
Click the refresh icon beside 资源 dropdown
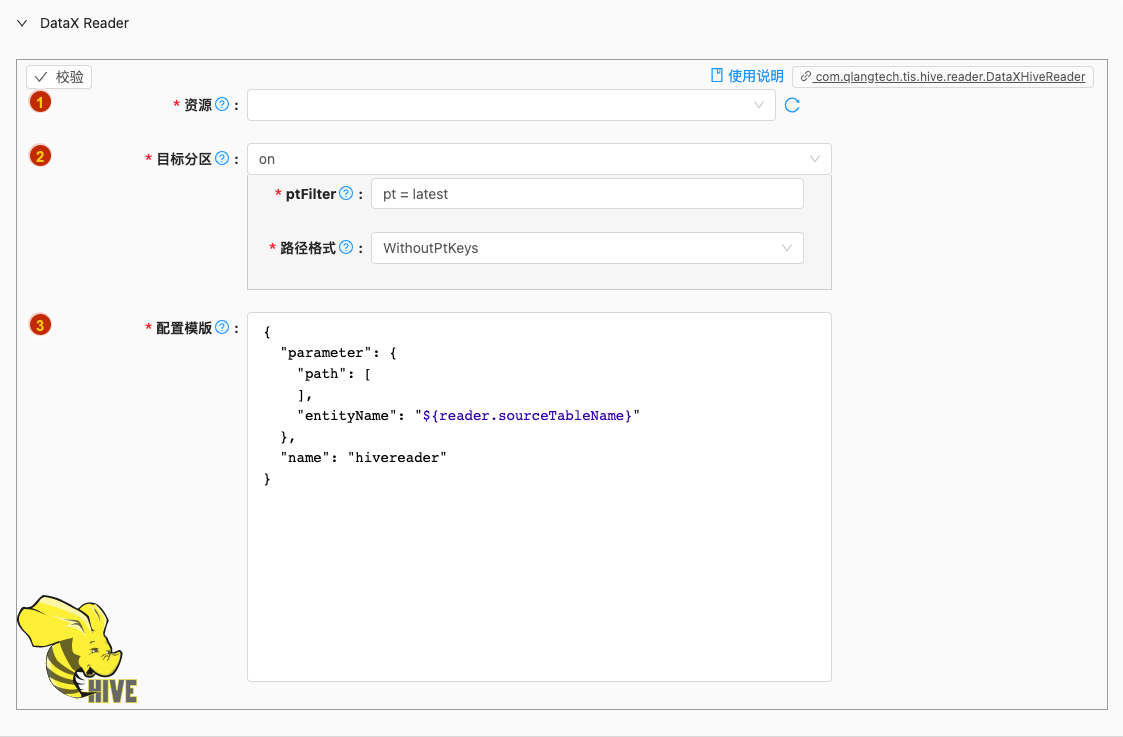pyautogui.click(x=791, y=105)
